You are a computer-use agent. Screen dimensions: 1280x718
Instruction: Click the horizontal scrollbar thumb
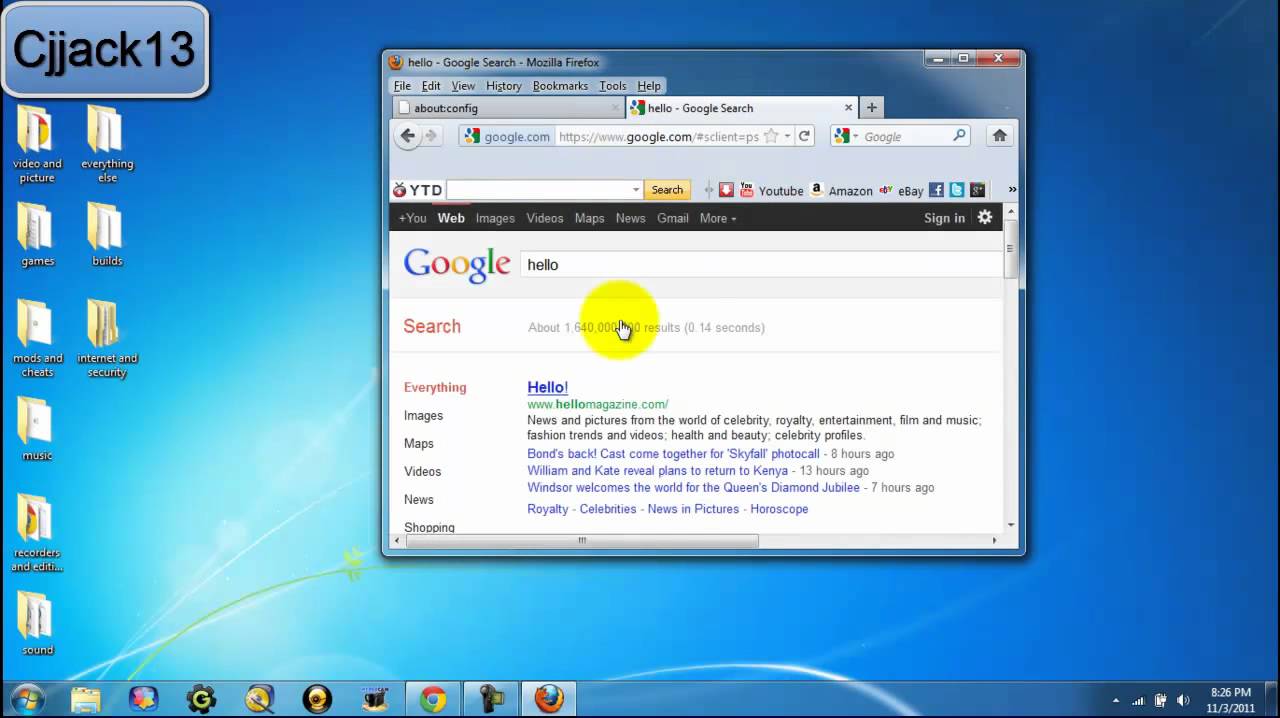581,540
